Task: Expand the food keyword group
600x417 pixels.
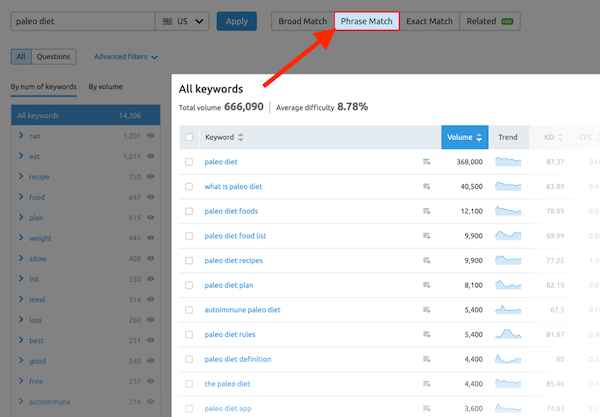Action: point(21,197)
